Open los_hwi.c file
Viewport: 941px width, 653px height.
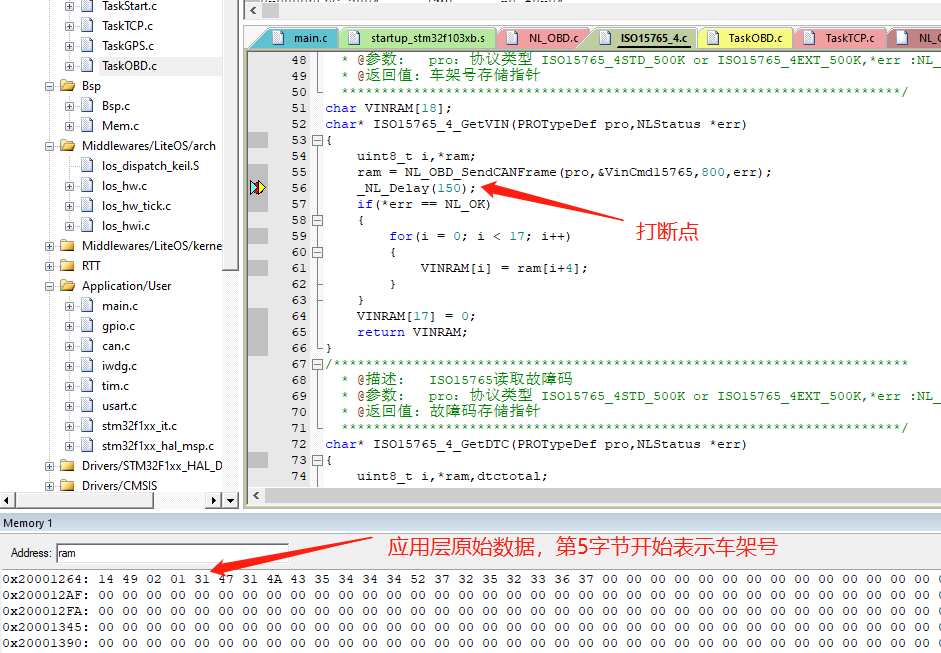point(125,226)
